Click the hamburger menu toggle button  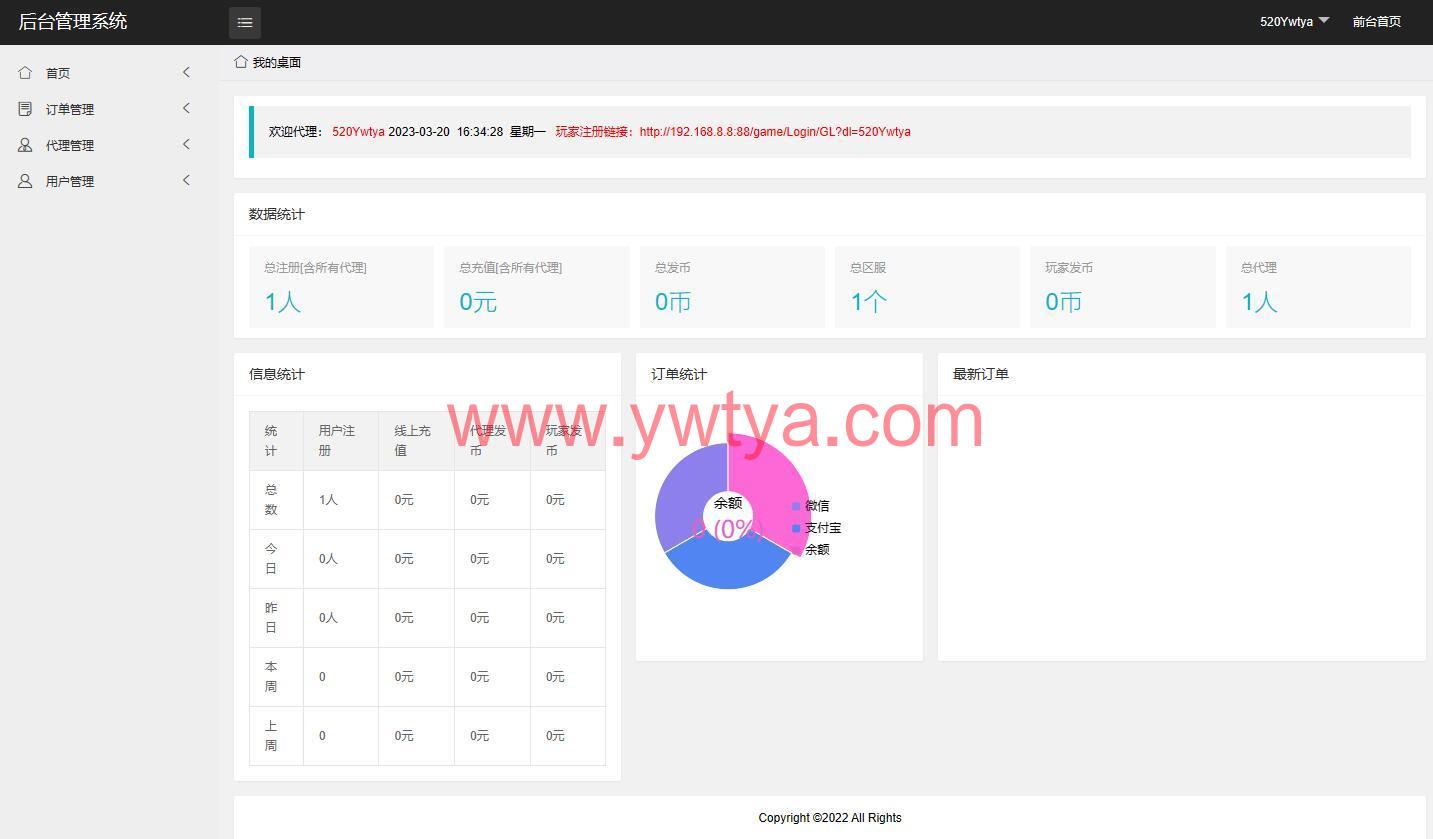point(245,22)
